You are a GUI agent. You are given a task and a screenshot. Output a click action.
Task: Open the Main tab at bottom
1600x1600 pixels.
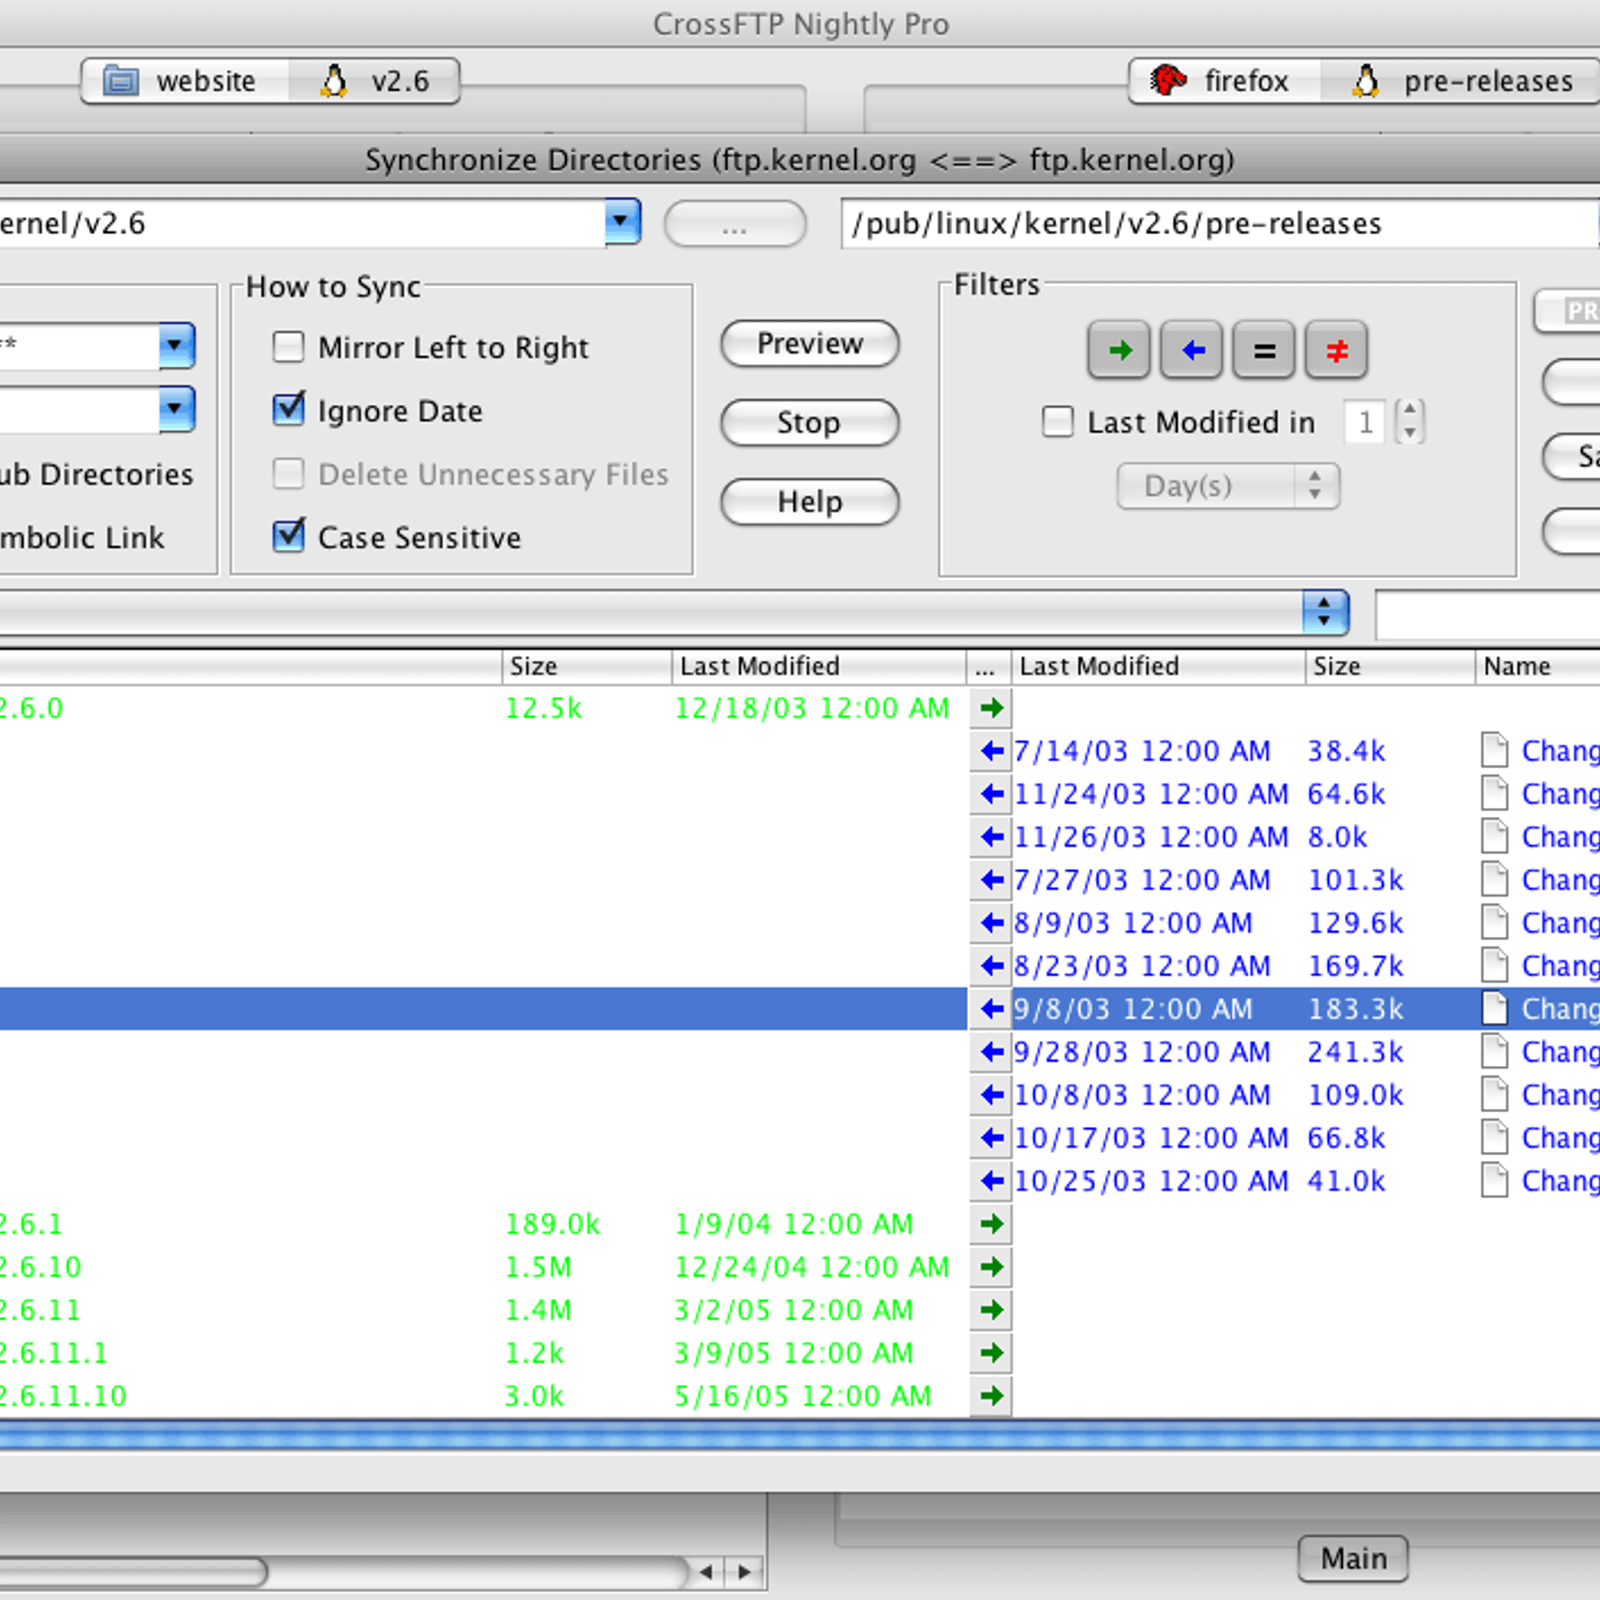point(1353,1558)
